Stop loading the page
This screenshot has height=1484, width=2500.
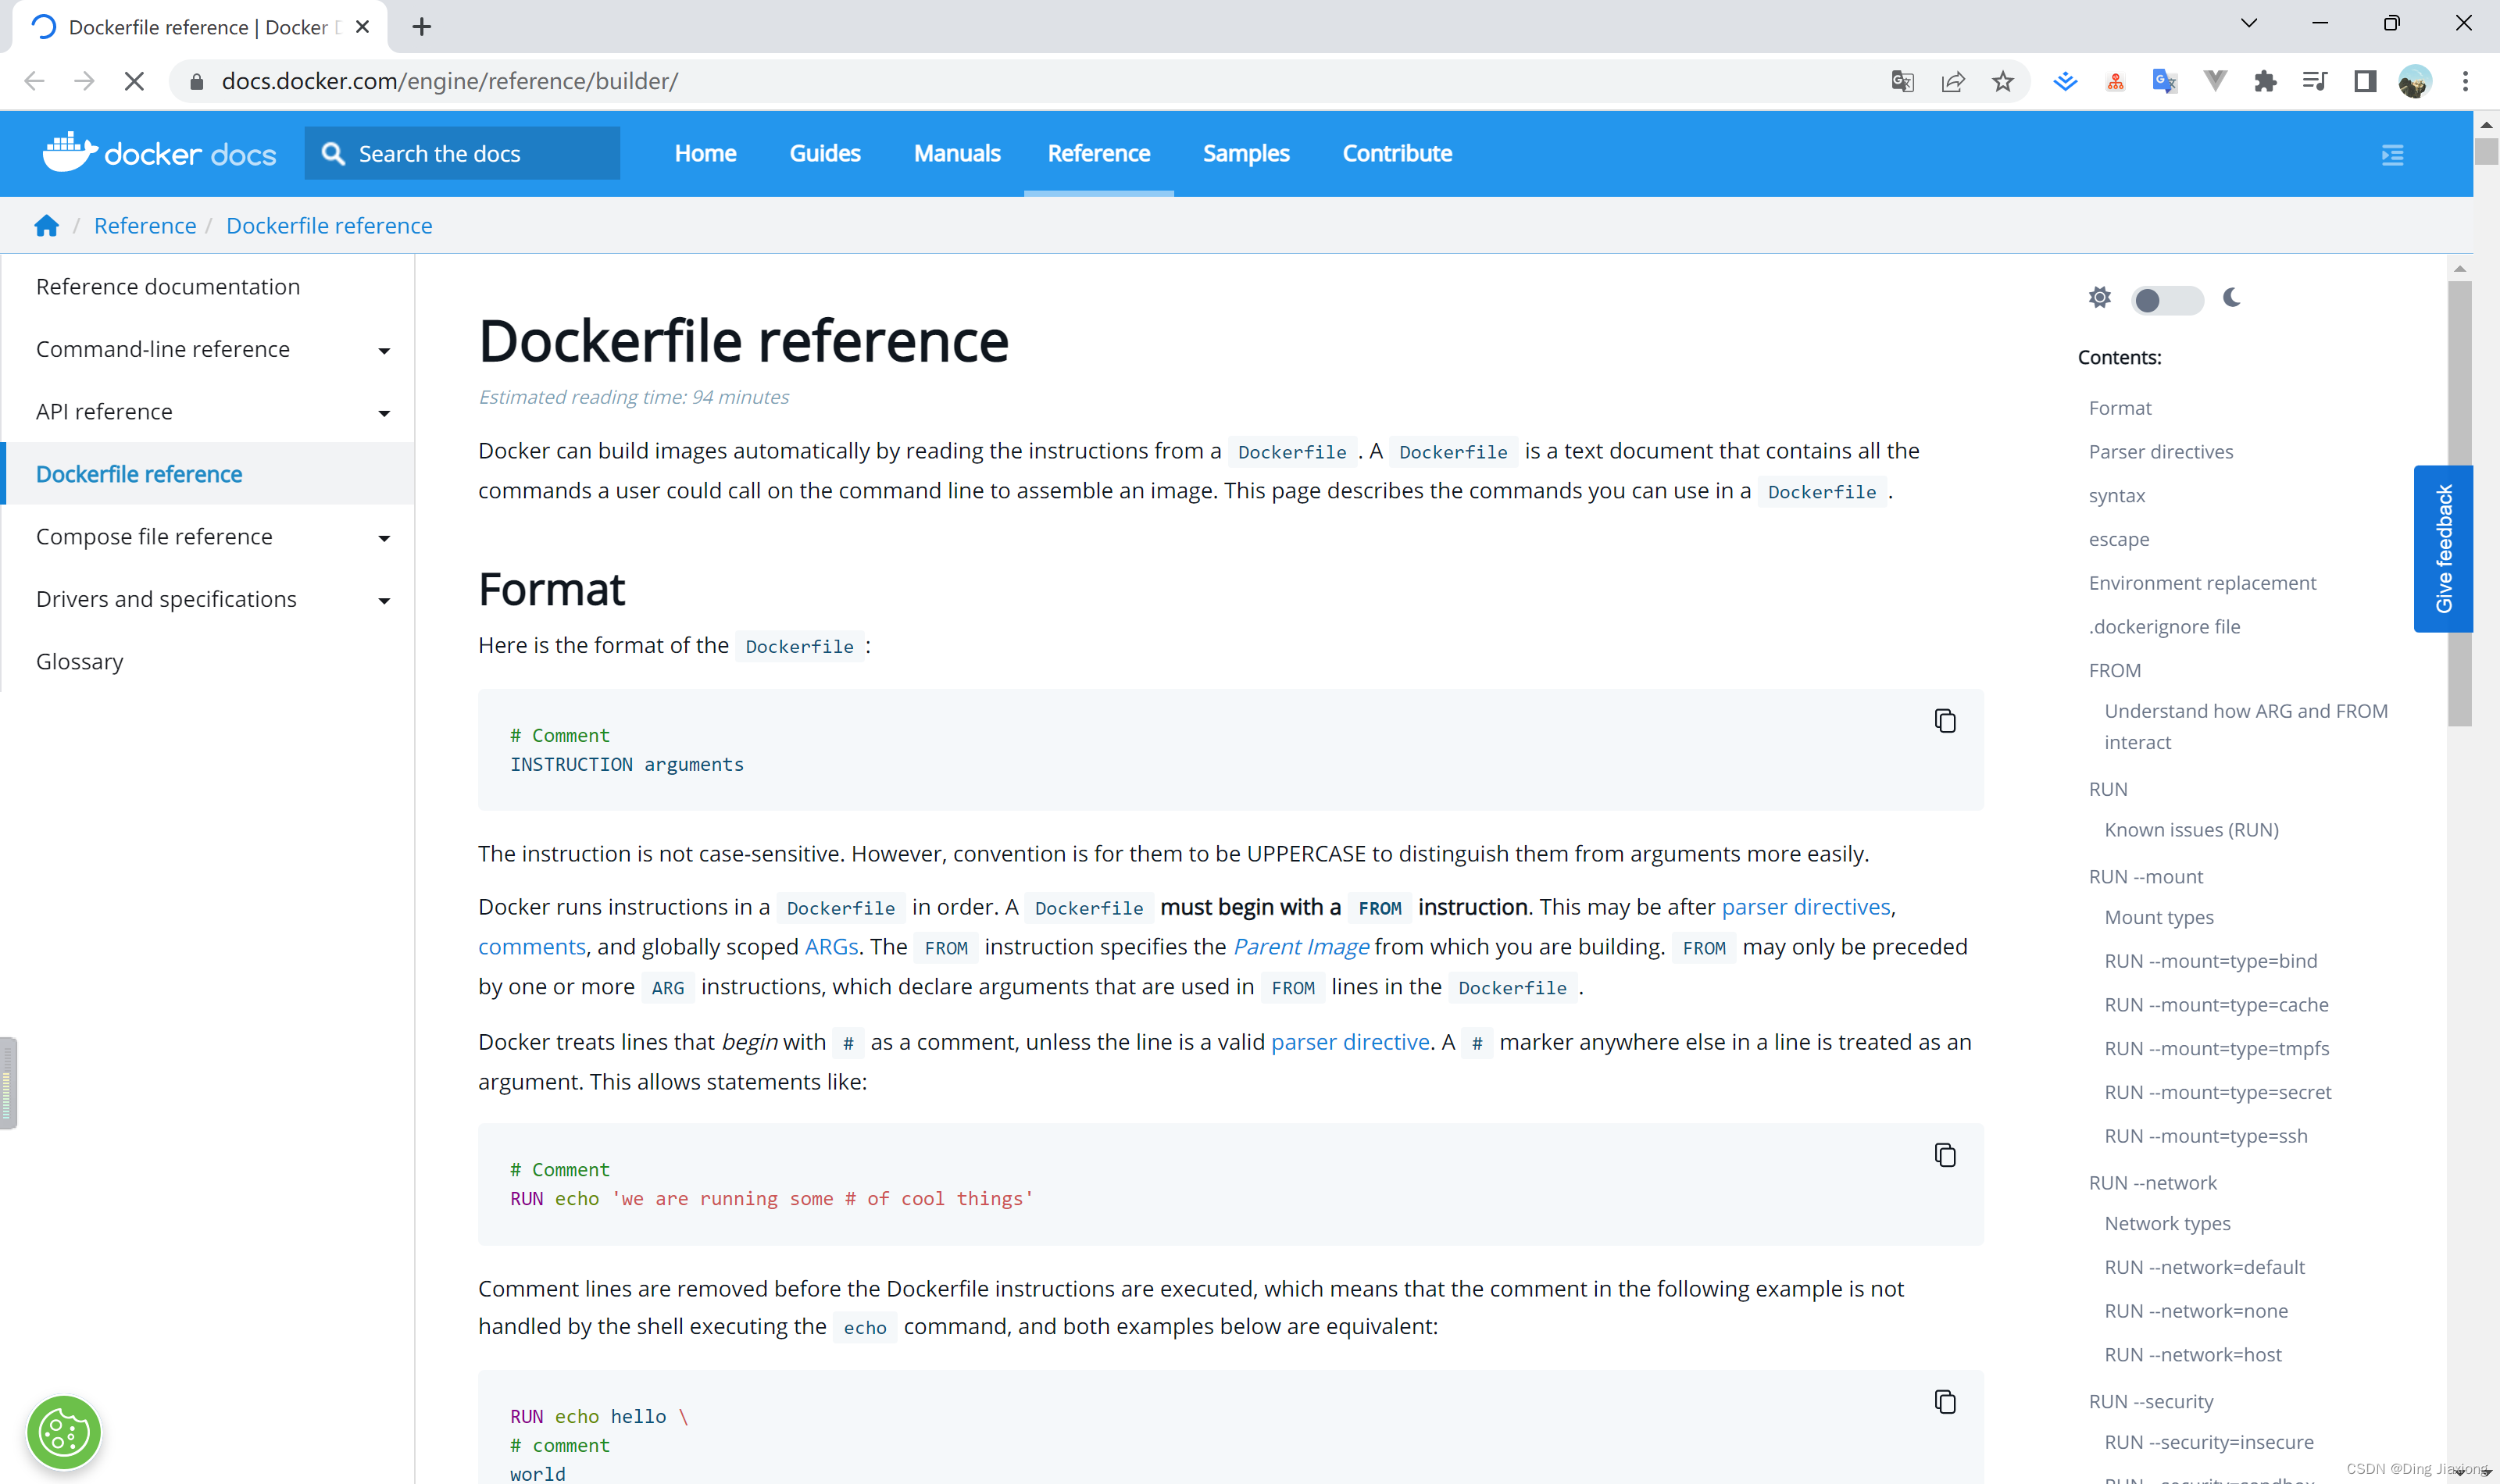tap(134, 81)
